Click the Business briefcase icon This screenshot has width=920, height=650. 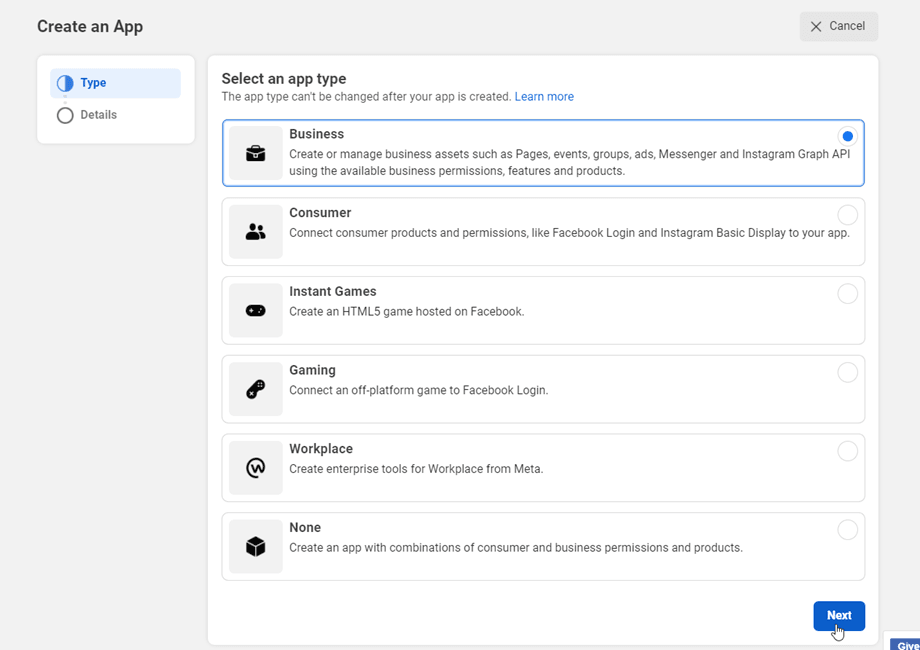[x=256, y=153]
